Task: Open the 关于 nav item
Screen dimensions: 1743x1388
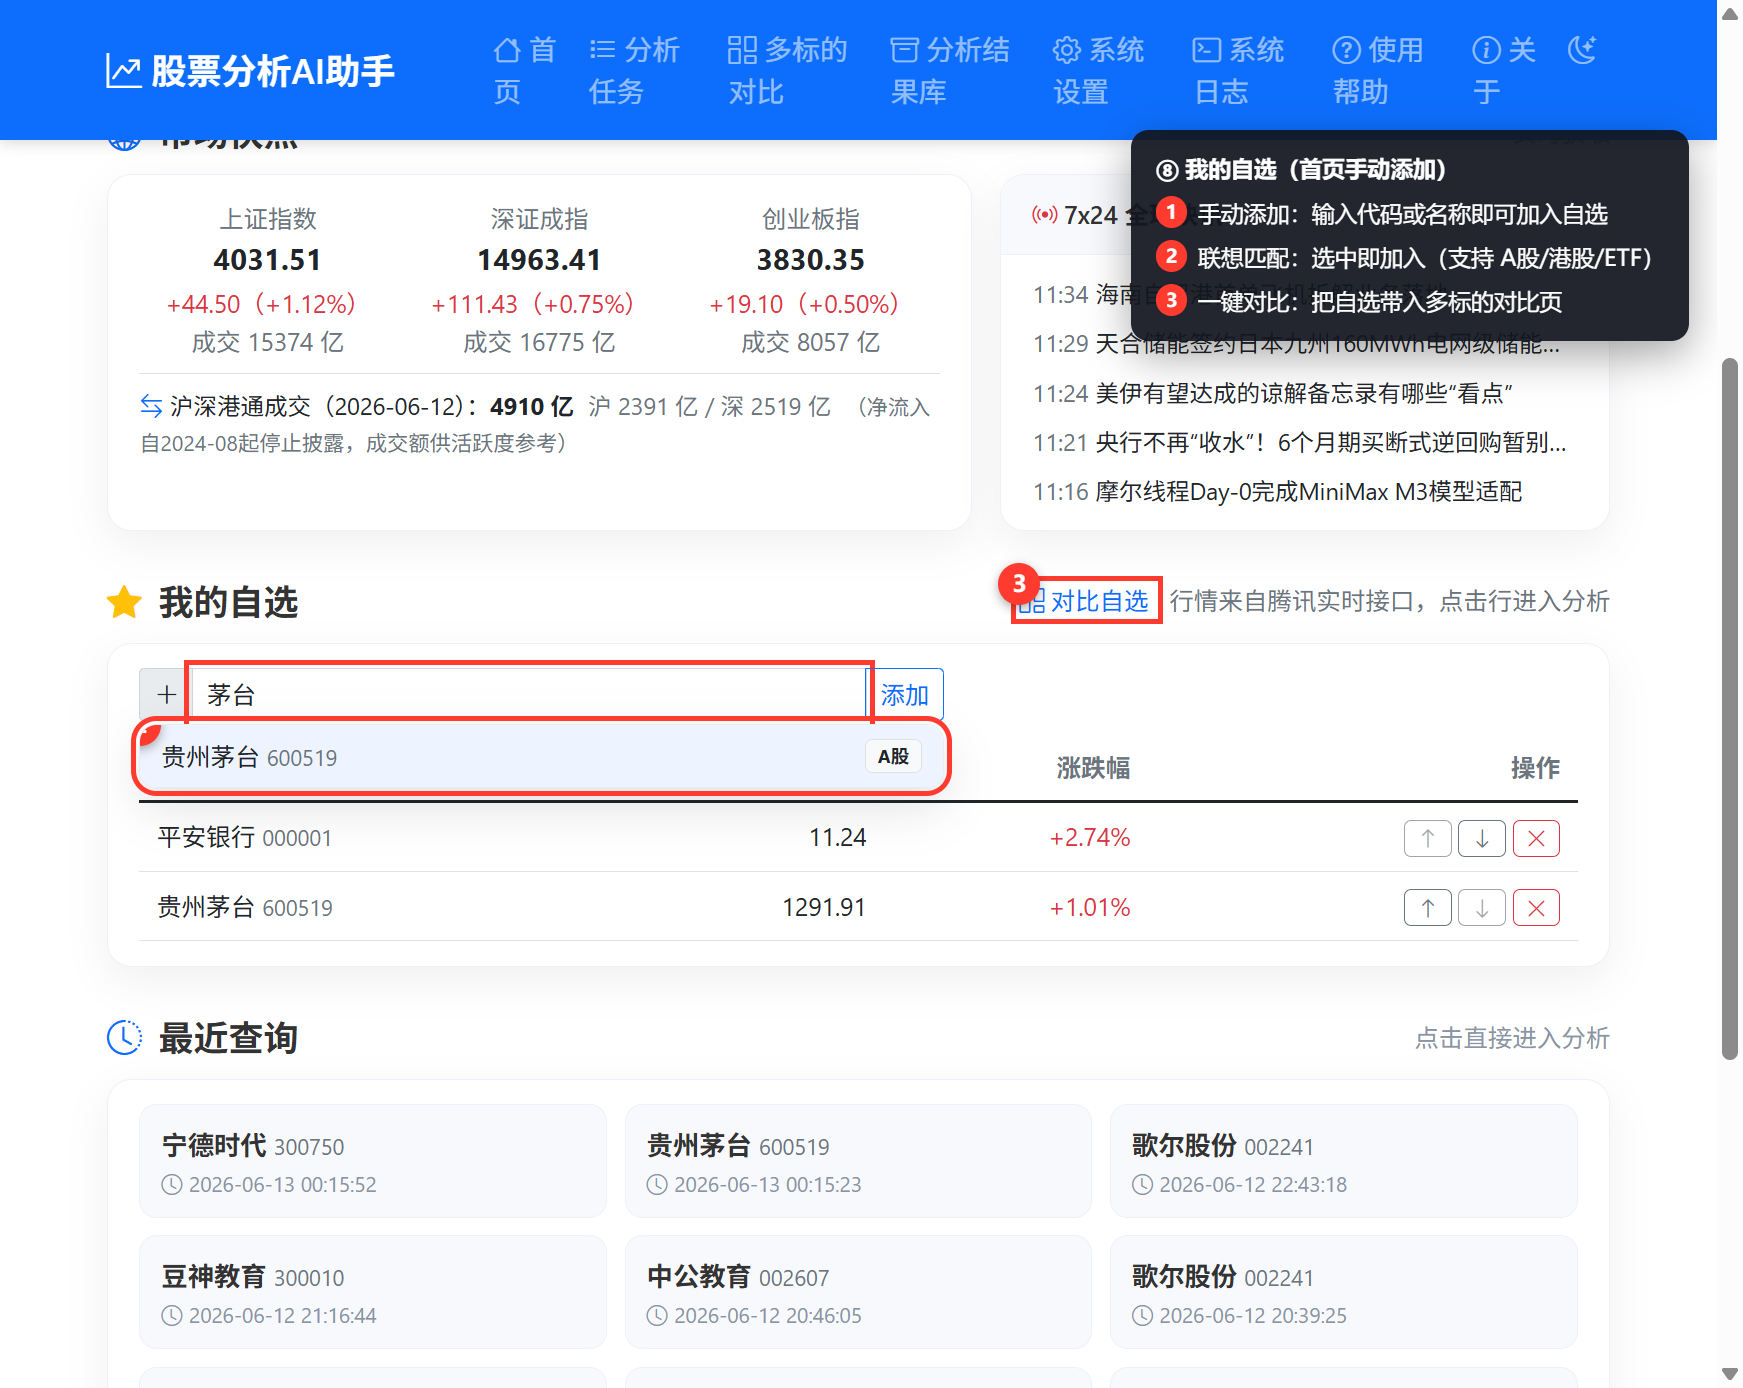Action: 1504,71
